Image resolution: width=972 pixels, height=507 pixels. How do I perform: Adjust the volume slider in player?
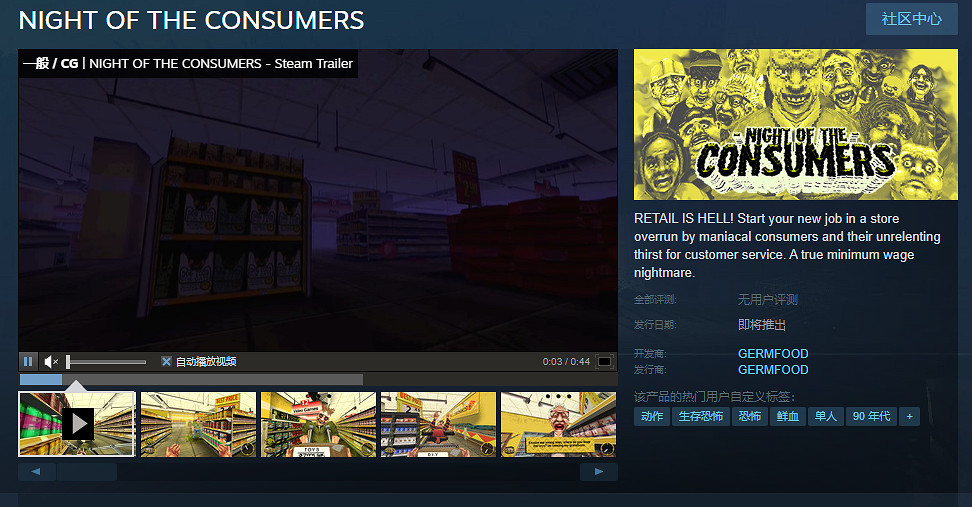[106, 361]
